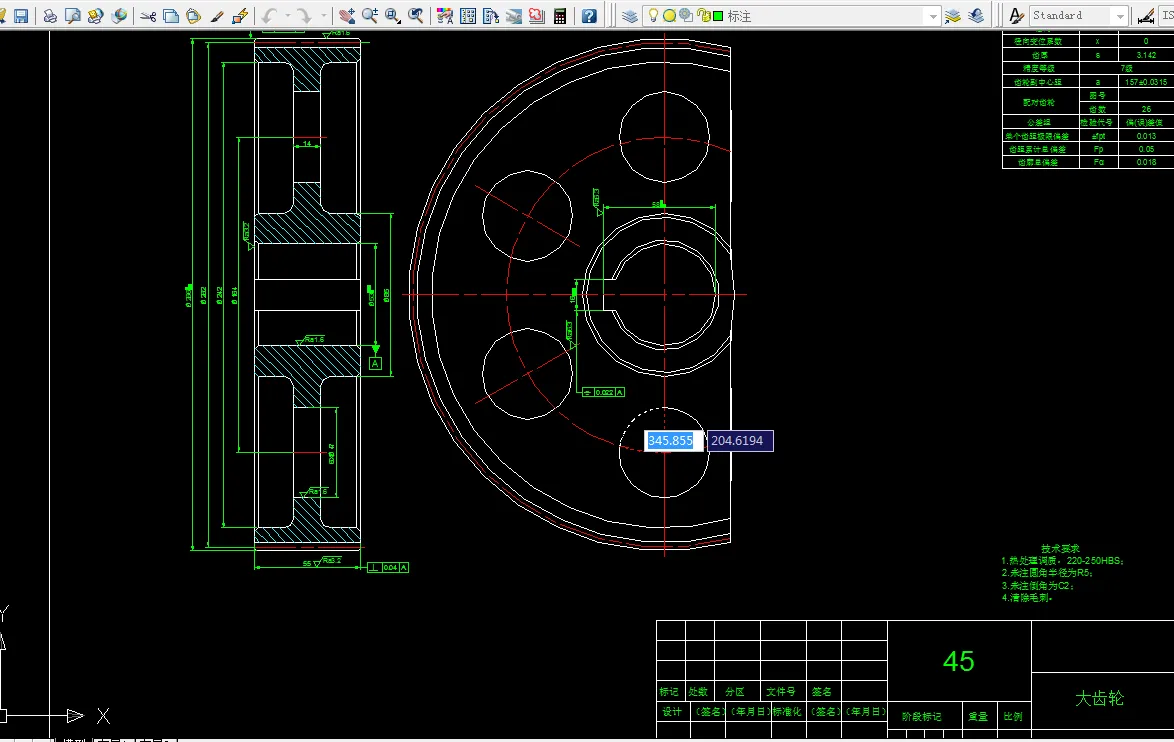The image size is (1174, 742).
Task: Select Zoom Realtime tool
Action: tap(369, 16)
